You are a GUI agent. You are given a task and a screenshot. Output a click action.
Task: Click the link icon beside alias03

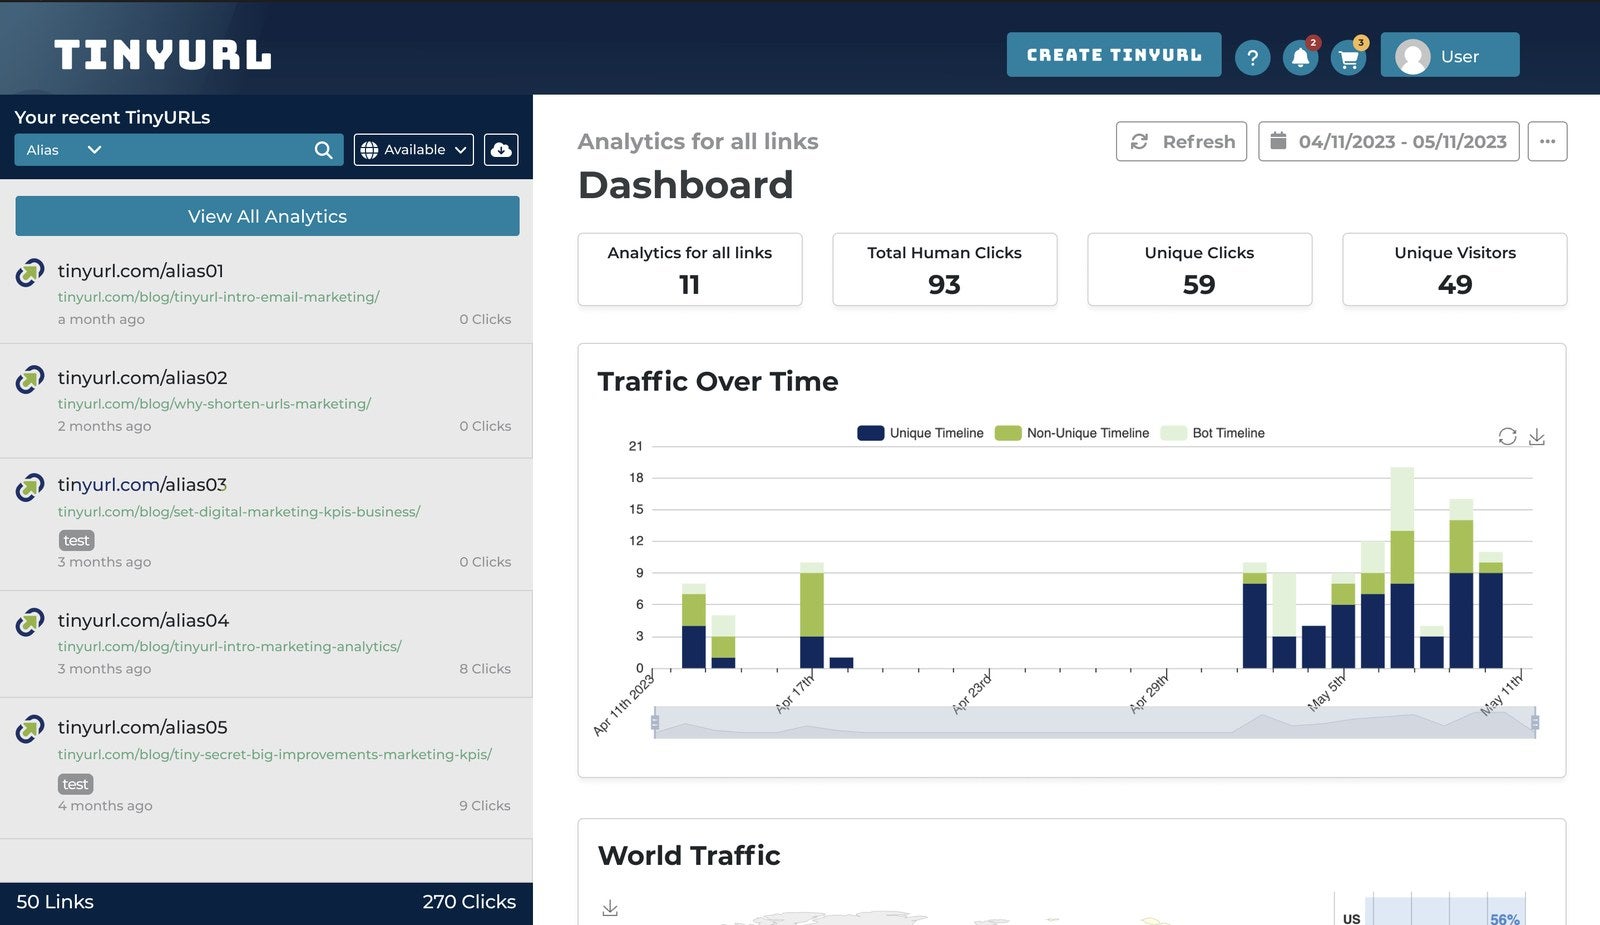coord(30,487)
